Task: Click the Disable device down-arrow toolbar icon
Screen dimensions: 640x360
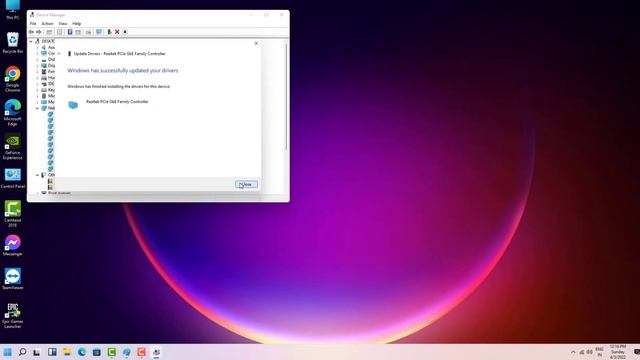Action: 125,32
